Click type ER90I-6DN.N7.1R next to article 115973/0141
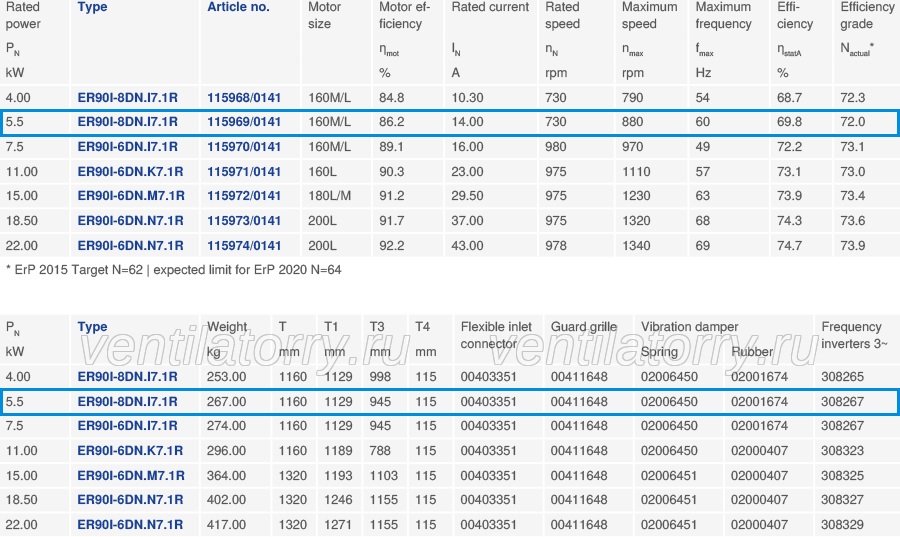 click(130, 221)
